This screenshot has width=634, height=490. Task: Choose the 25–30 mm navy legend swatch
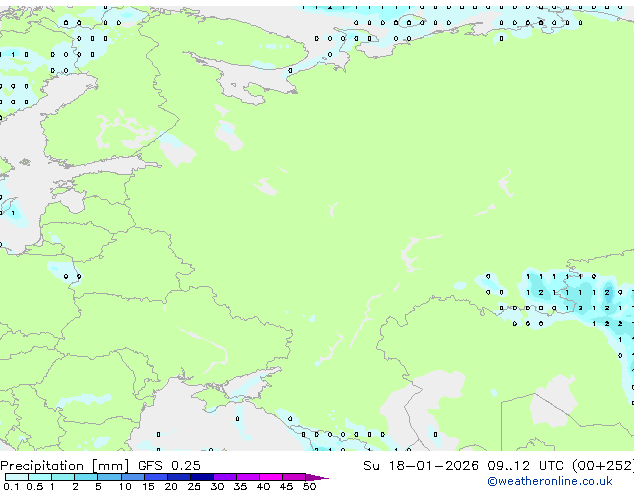202,477
